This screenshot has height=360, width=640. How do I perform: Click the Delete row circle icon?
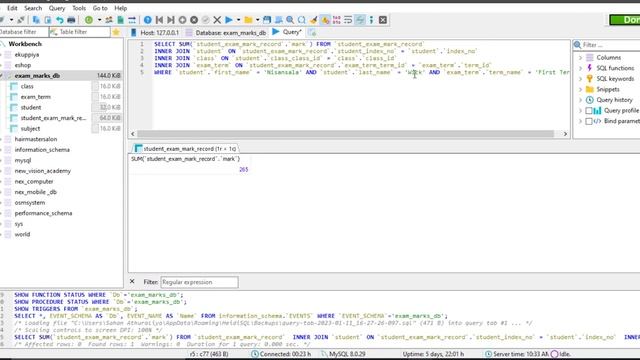(194, 20)
